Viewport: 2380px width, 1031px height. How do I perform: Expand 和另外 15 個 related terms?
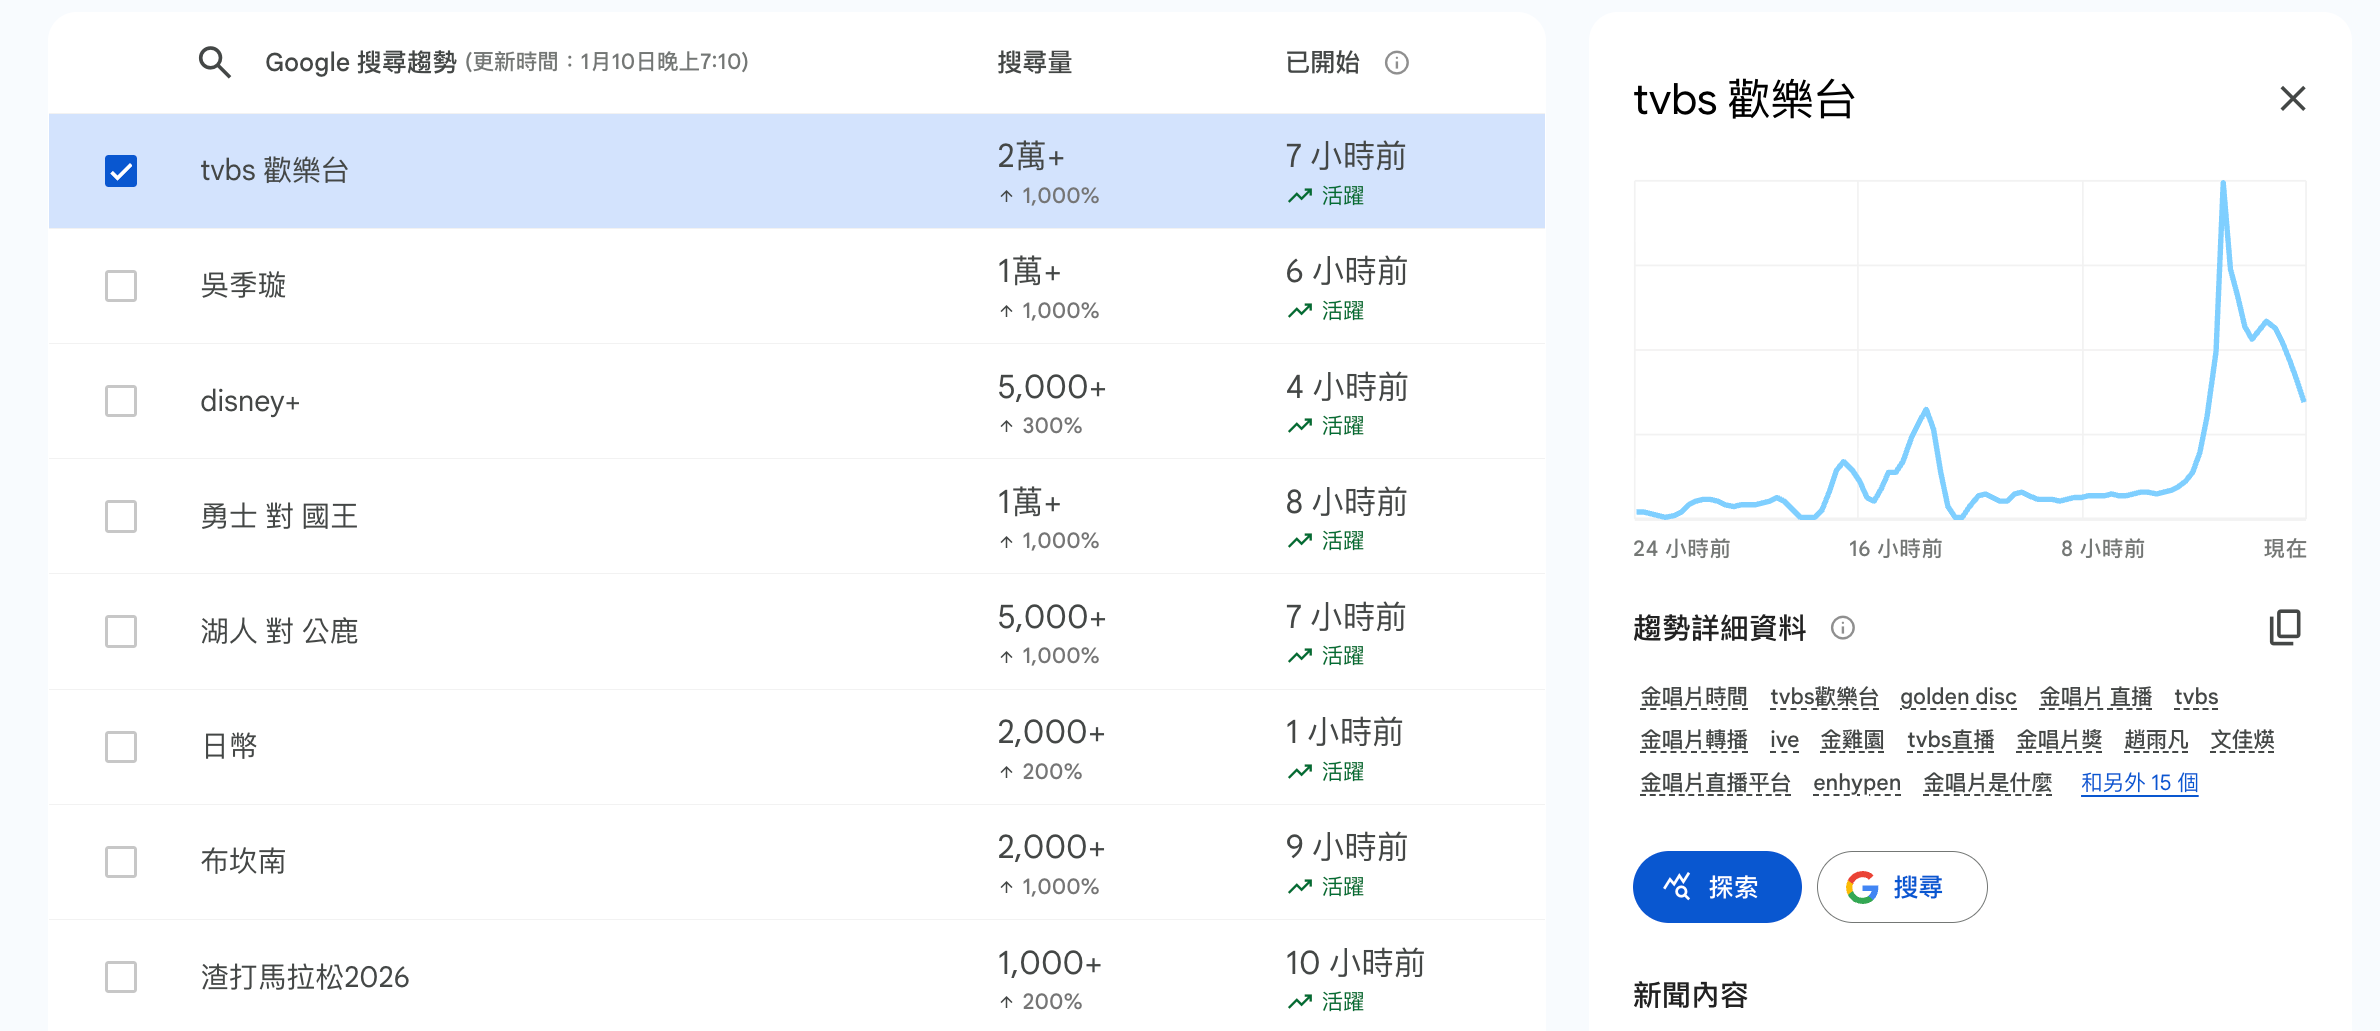pos(2139,783)
